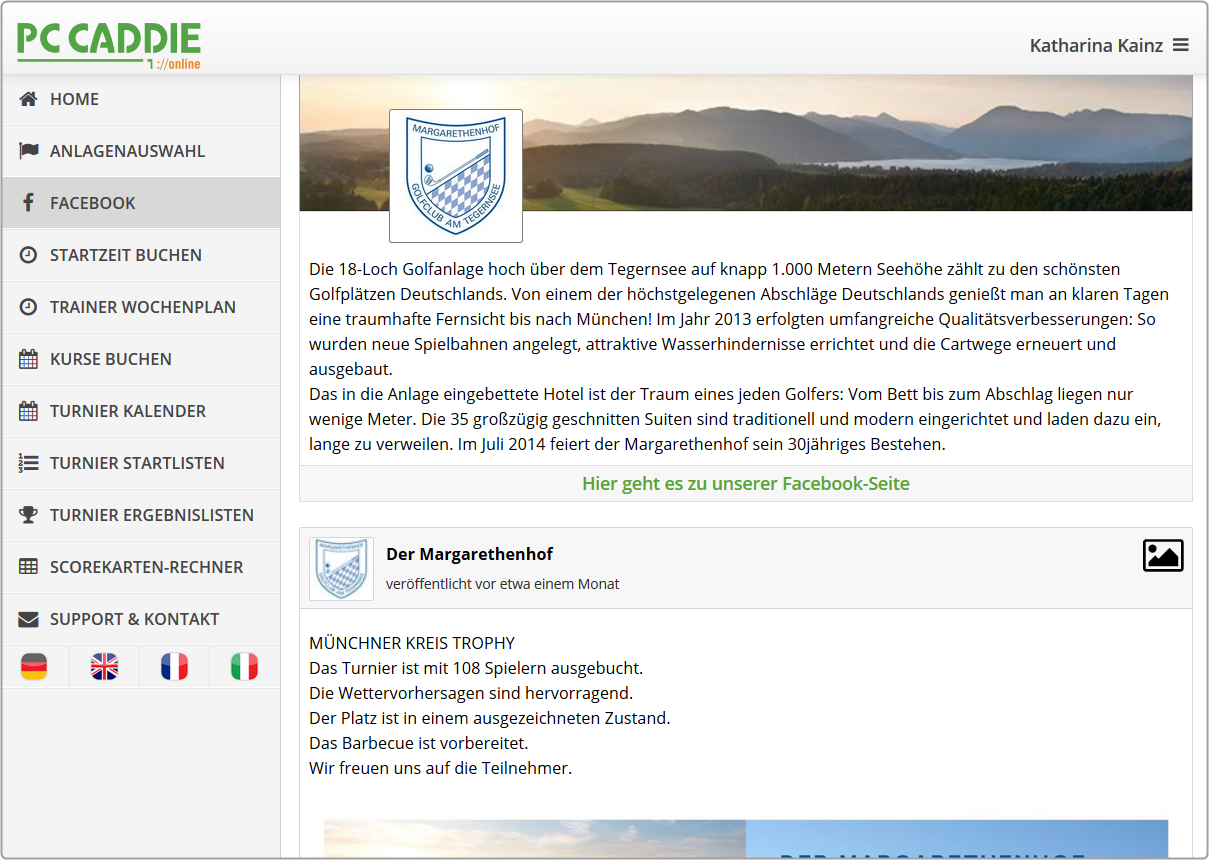
Task: Click the line 'Wir freuen uns auf die Teilnehmer.'
Action: [x=441, y=769]
